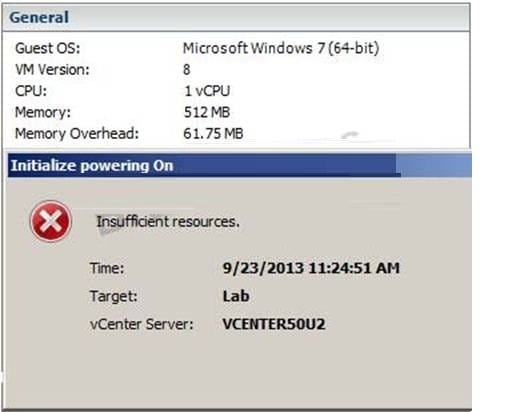Click the Target label

click(x=114, y=296)
